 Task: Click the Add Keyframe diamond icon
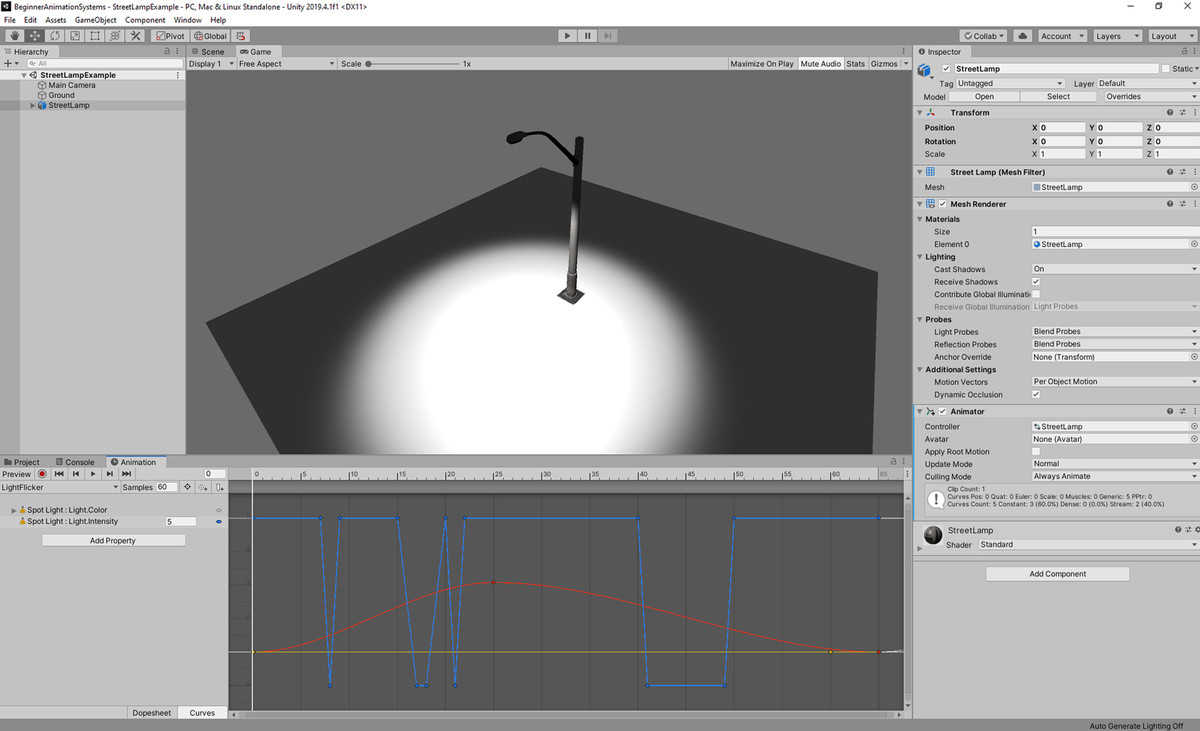[187, 487]
